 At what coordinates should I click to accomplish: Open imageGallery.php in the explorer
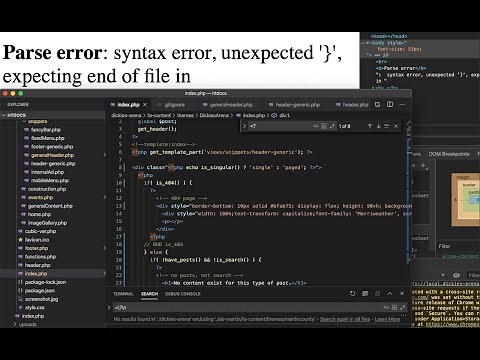coord(47,223)
